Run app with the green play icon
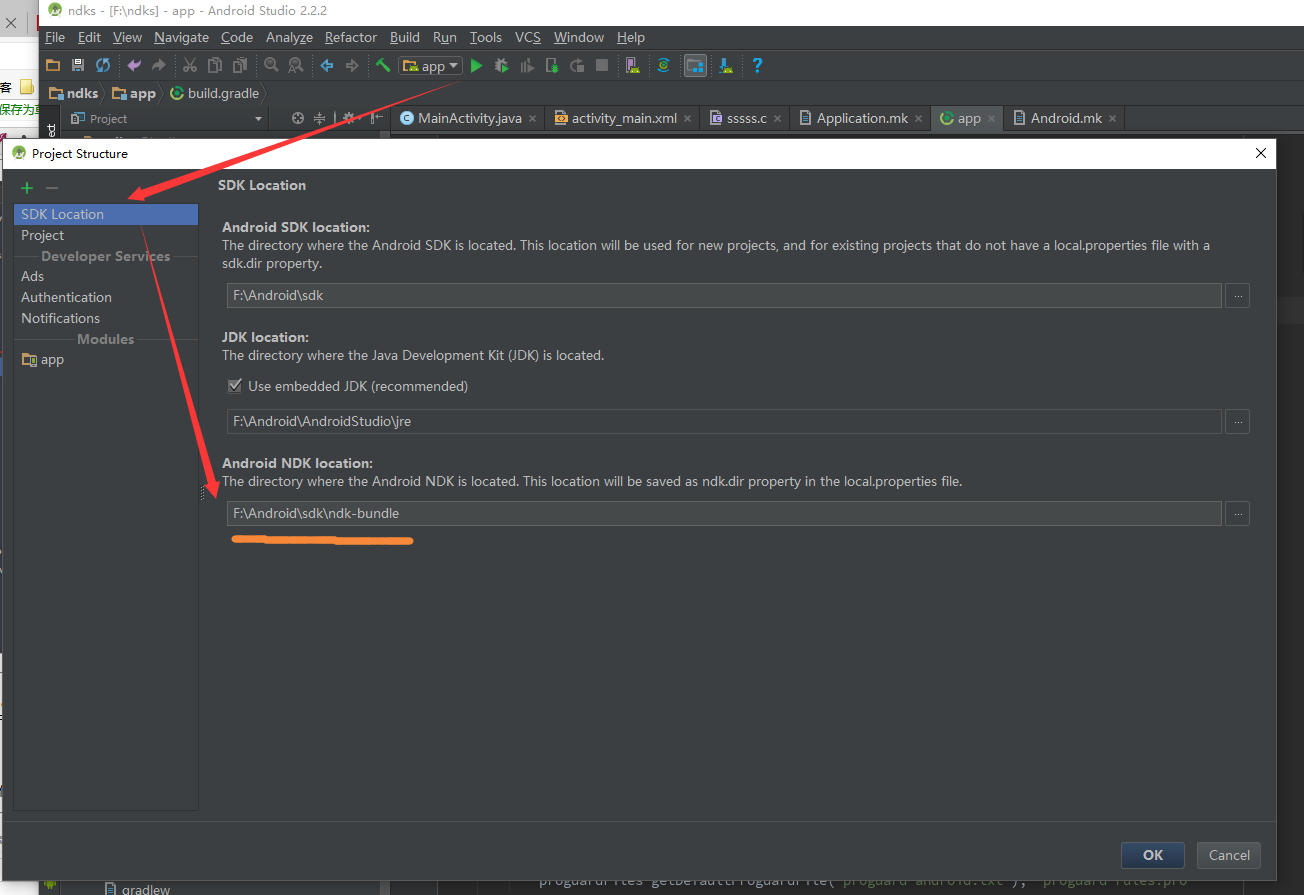Screen dimensions: 1304x895 point(477,65)
